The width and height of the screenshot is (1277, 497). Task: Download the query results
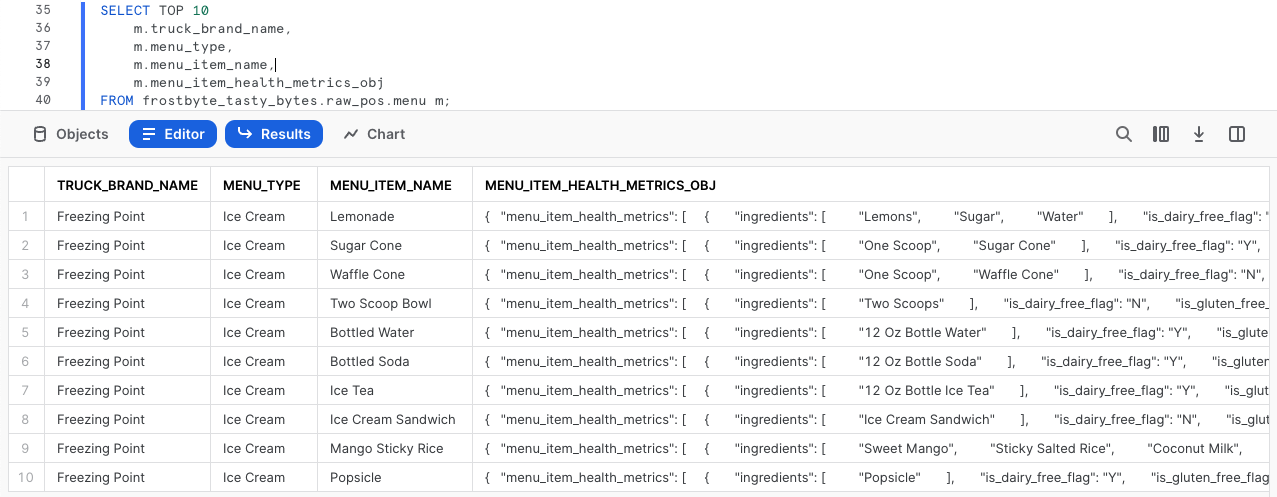point(1199,134)
